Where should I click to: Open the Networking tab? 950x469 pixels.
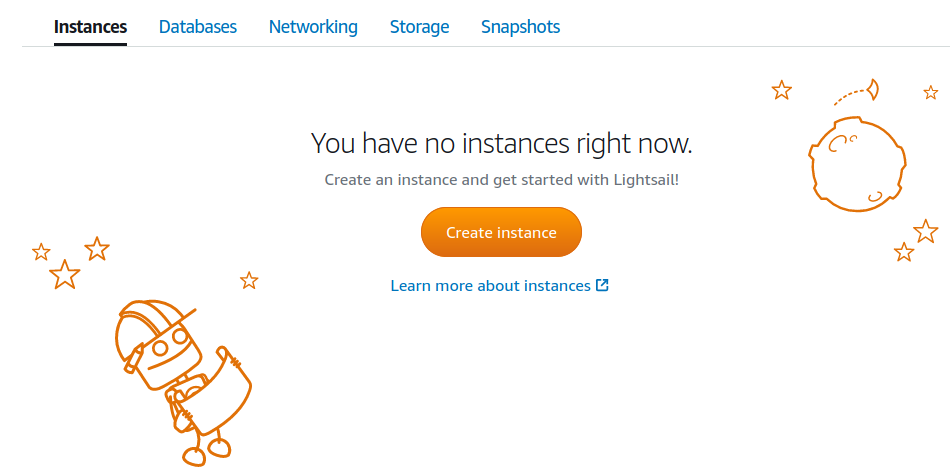tap(313, 27)
